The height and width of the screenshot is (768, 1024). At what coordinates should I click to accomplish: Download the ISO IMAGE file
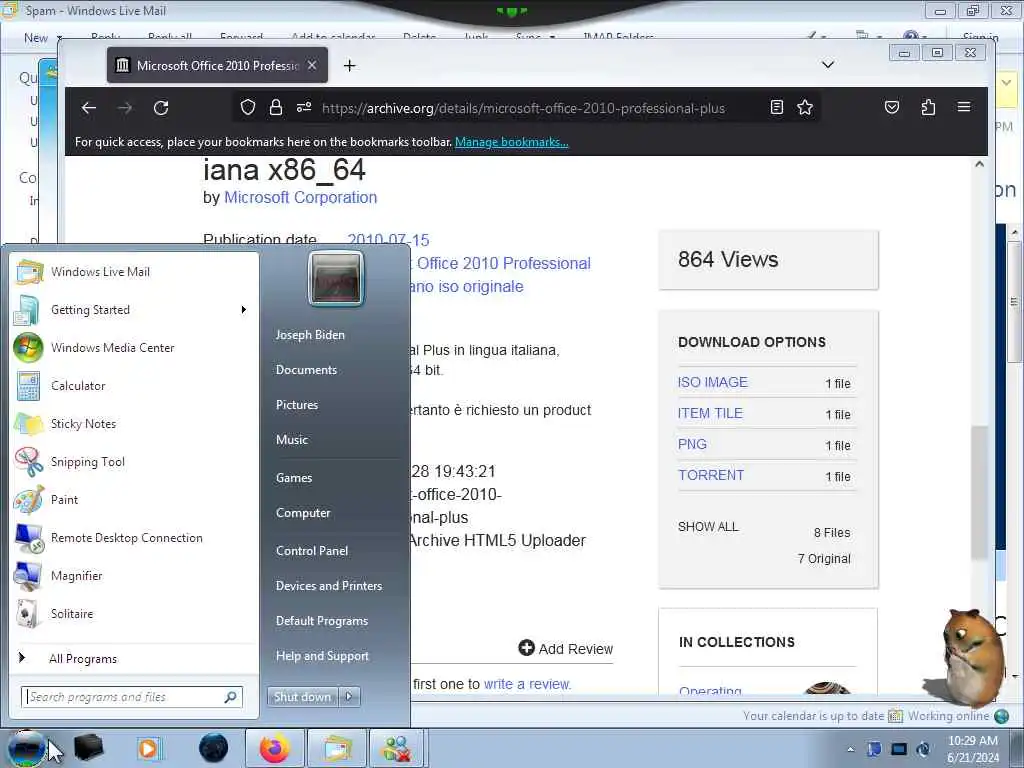pos(712,382)
